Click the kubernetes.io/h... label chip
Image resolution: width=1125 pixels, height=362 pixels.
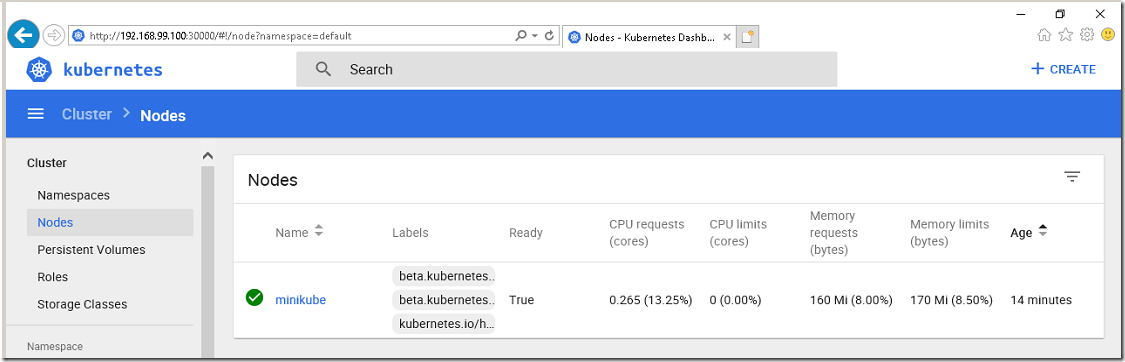click(443, 323)
